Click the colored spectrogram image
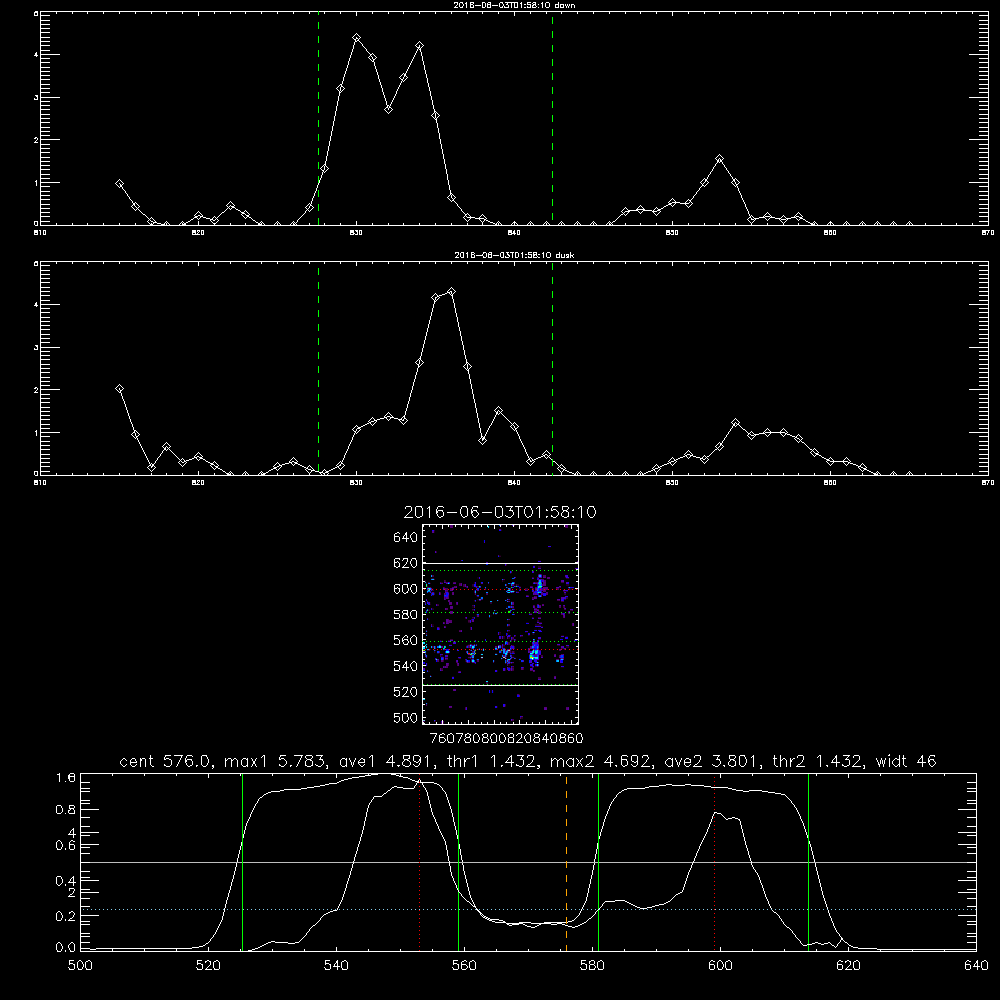Viewport: 1000px width, 1000px height. (x=500, y=624)
